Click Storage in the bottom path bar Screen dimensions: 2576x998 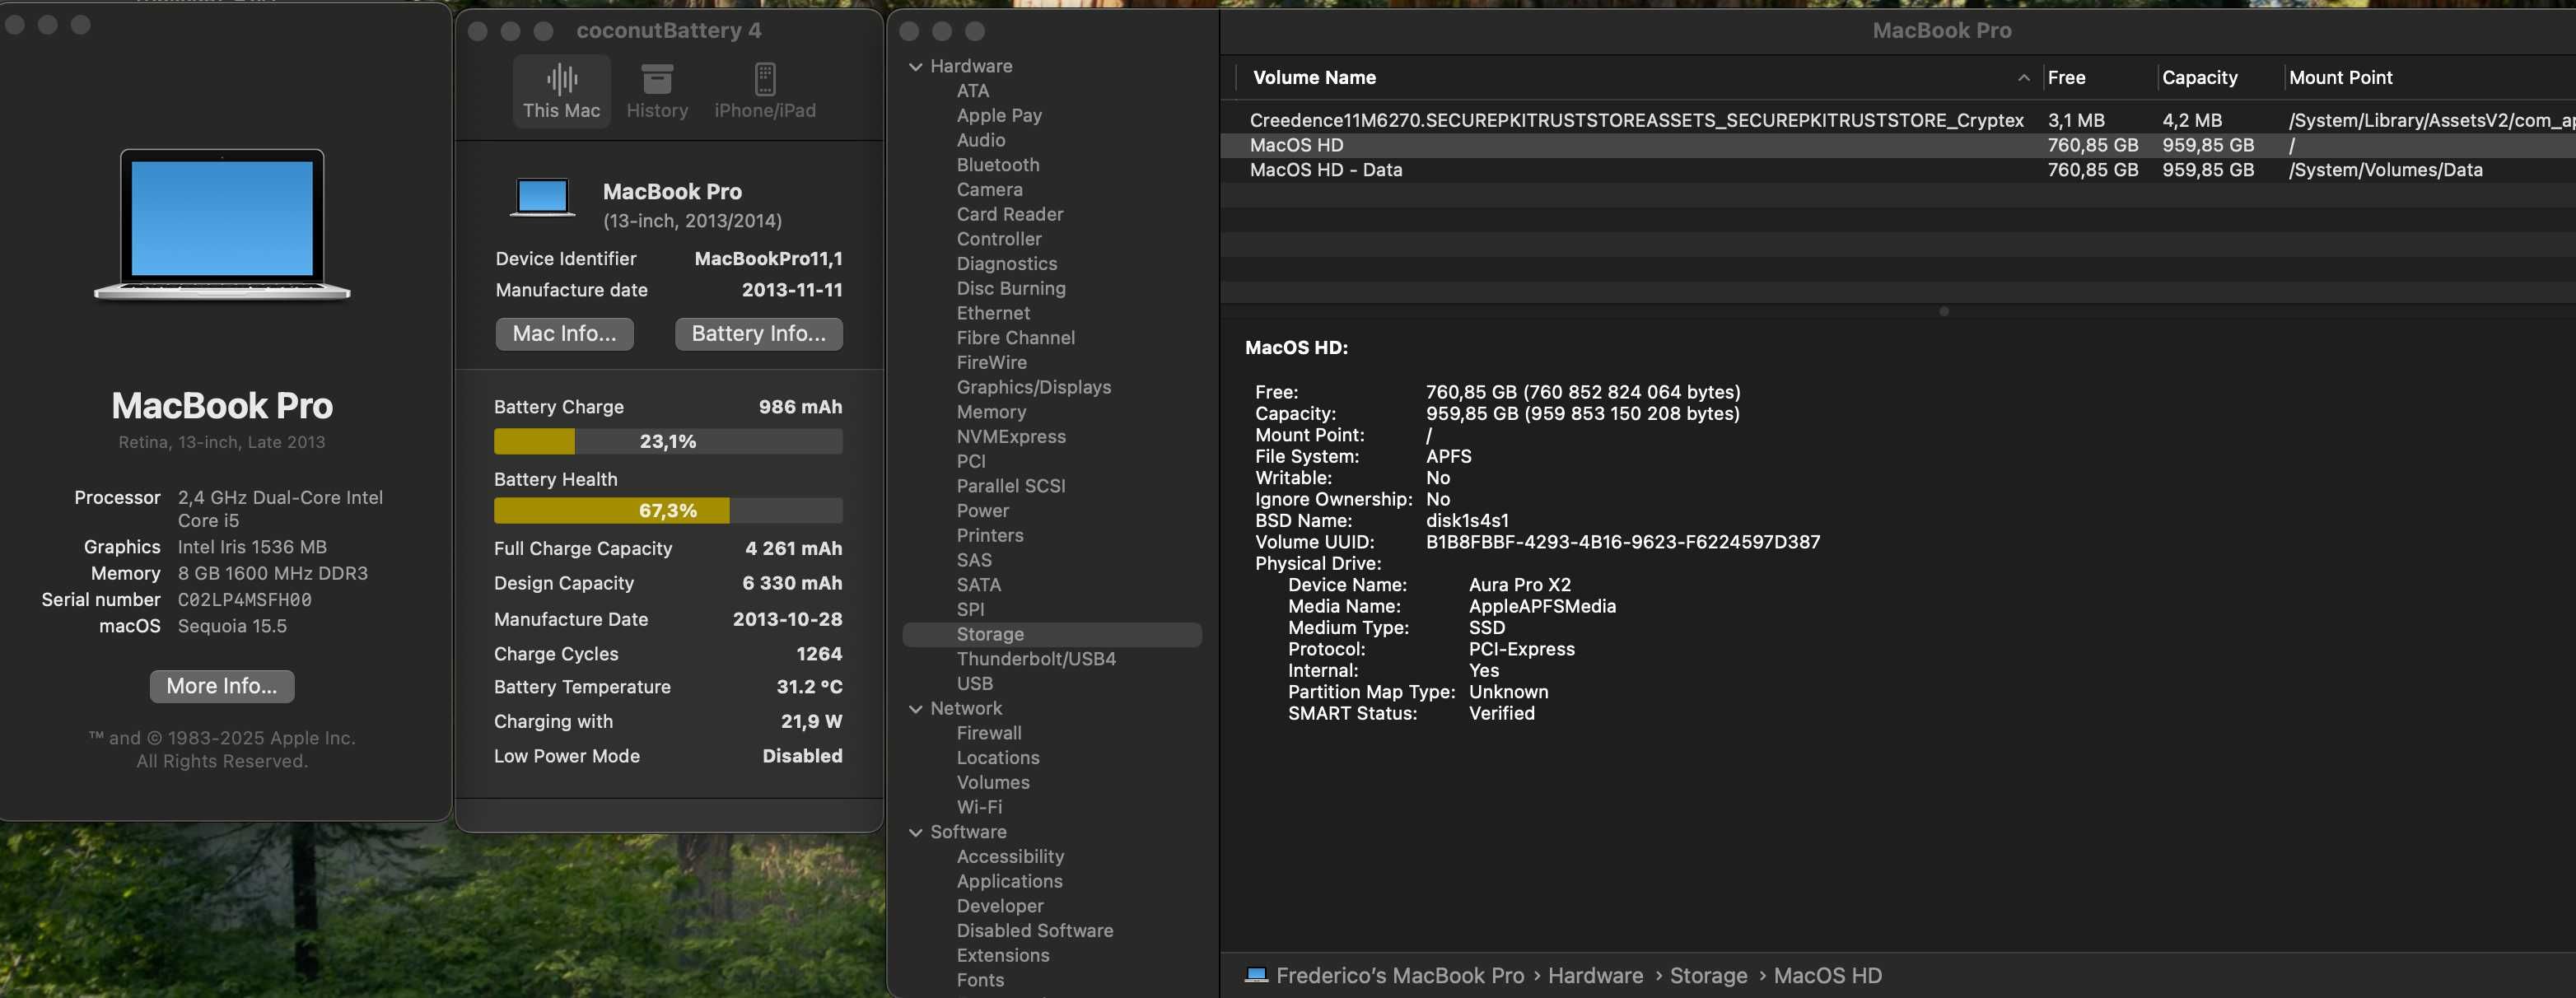click(x=1707, y=976)
